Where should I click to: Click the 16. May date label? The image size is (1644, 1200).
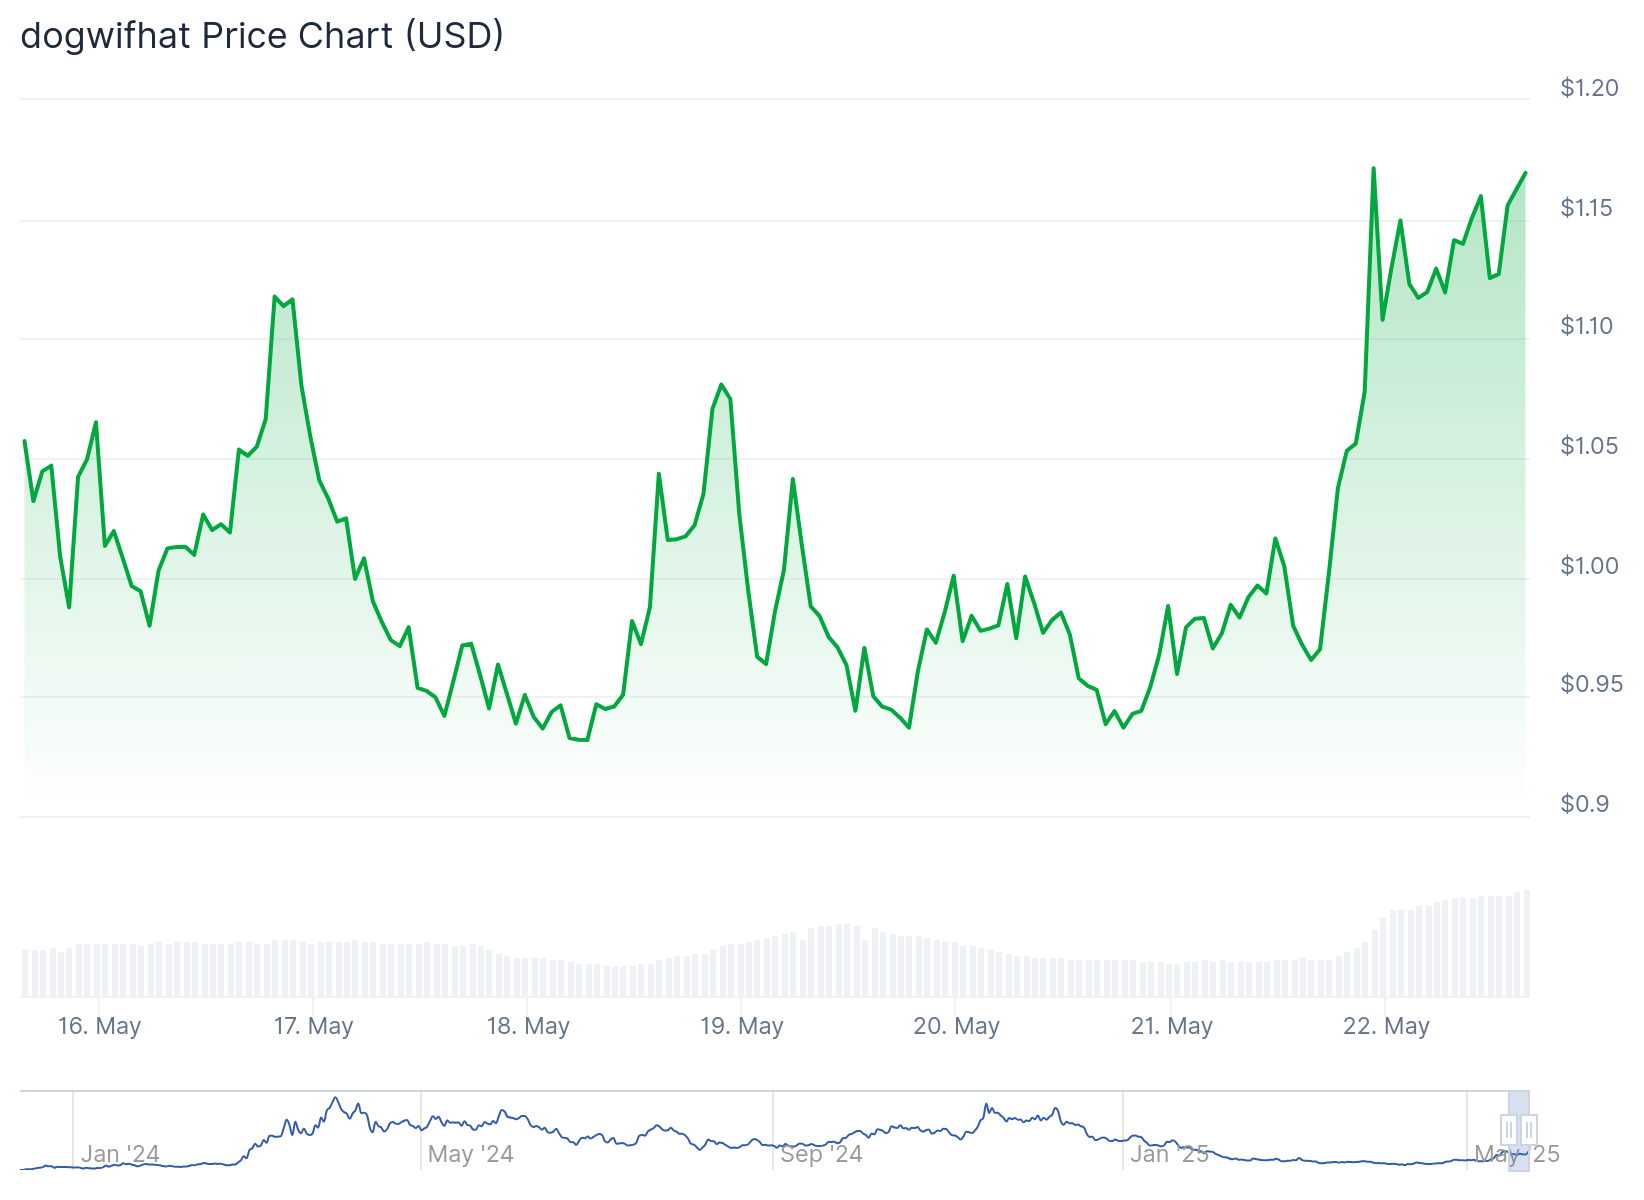[99, 1026]
